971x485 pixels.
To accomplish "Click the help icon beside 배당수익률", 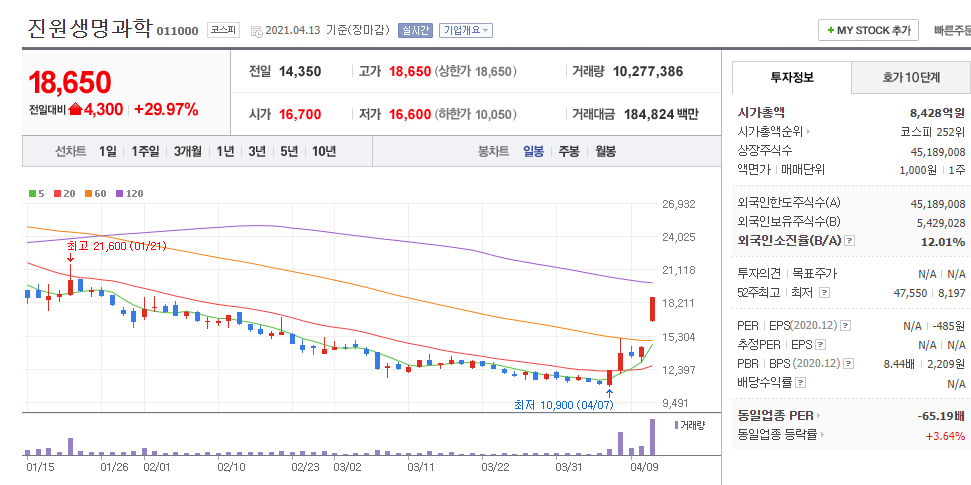I will (x=800, y=383).
